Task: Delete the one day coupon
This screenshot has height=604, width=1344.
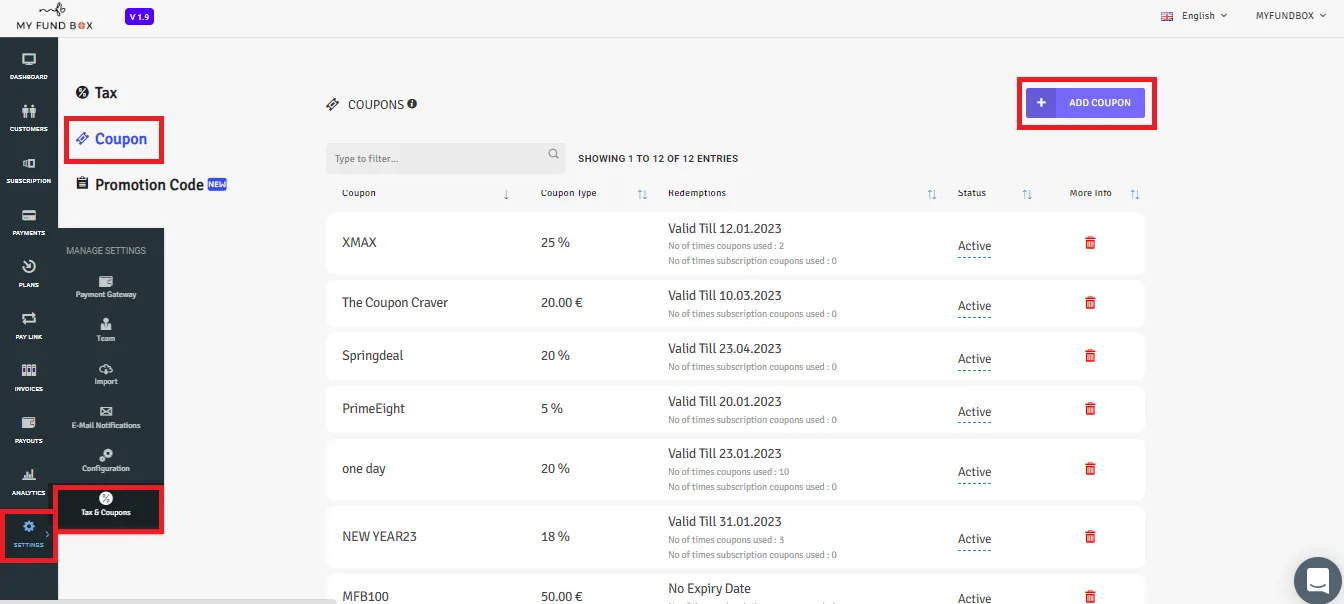Action: pyautogui.click(x=1090, y=469)
